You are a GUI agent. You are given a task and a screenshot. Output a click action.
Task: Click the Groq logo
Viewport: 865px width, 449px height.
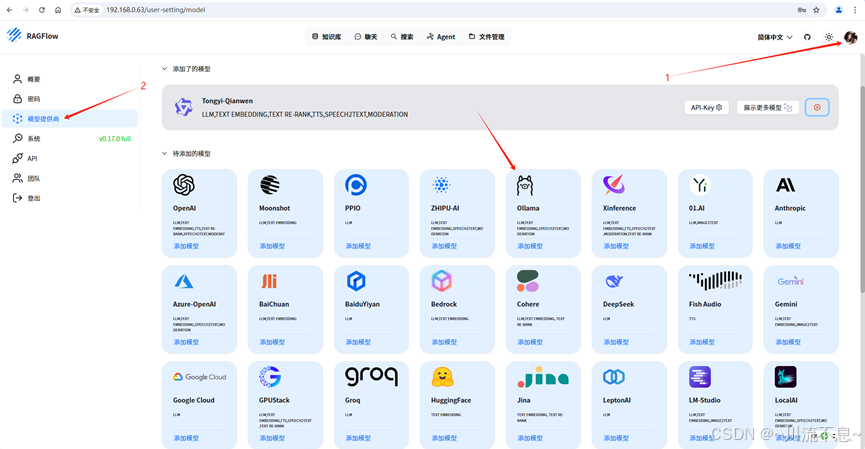click(371, 376)
